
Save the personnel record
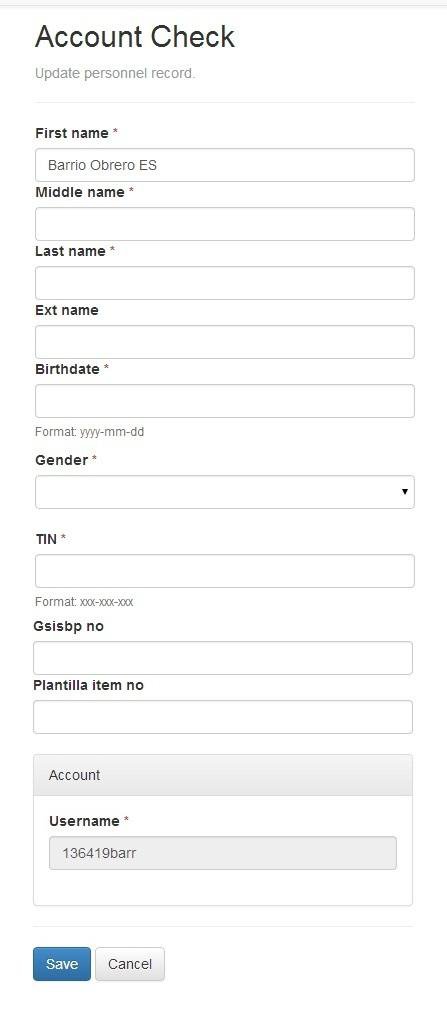pos(62,964)
